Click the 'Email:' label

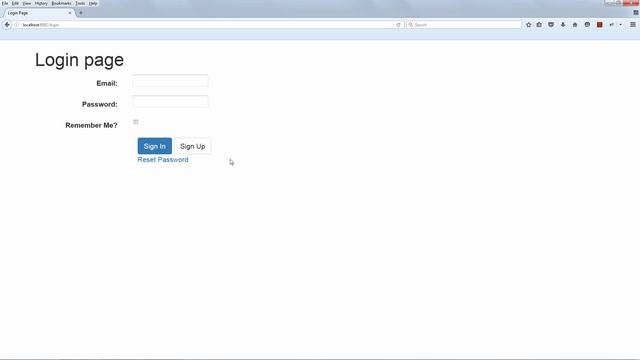(x=107, y=83)
